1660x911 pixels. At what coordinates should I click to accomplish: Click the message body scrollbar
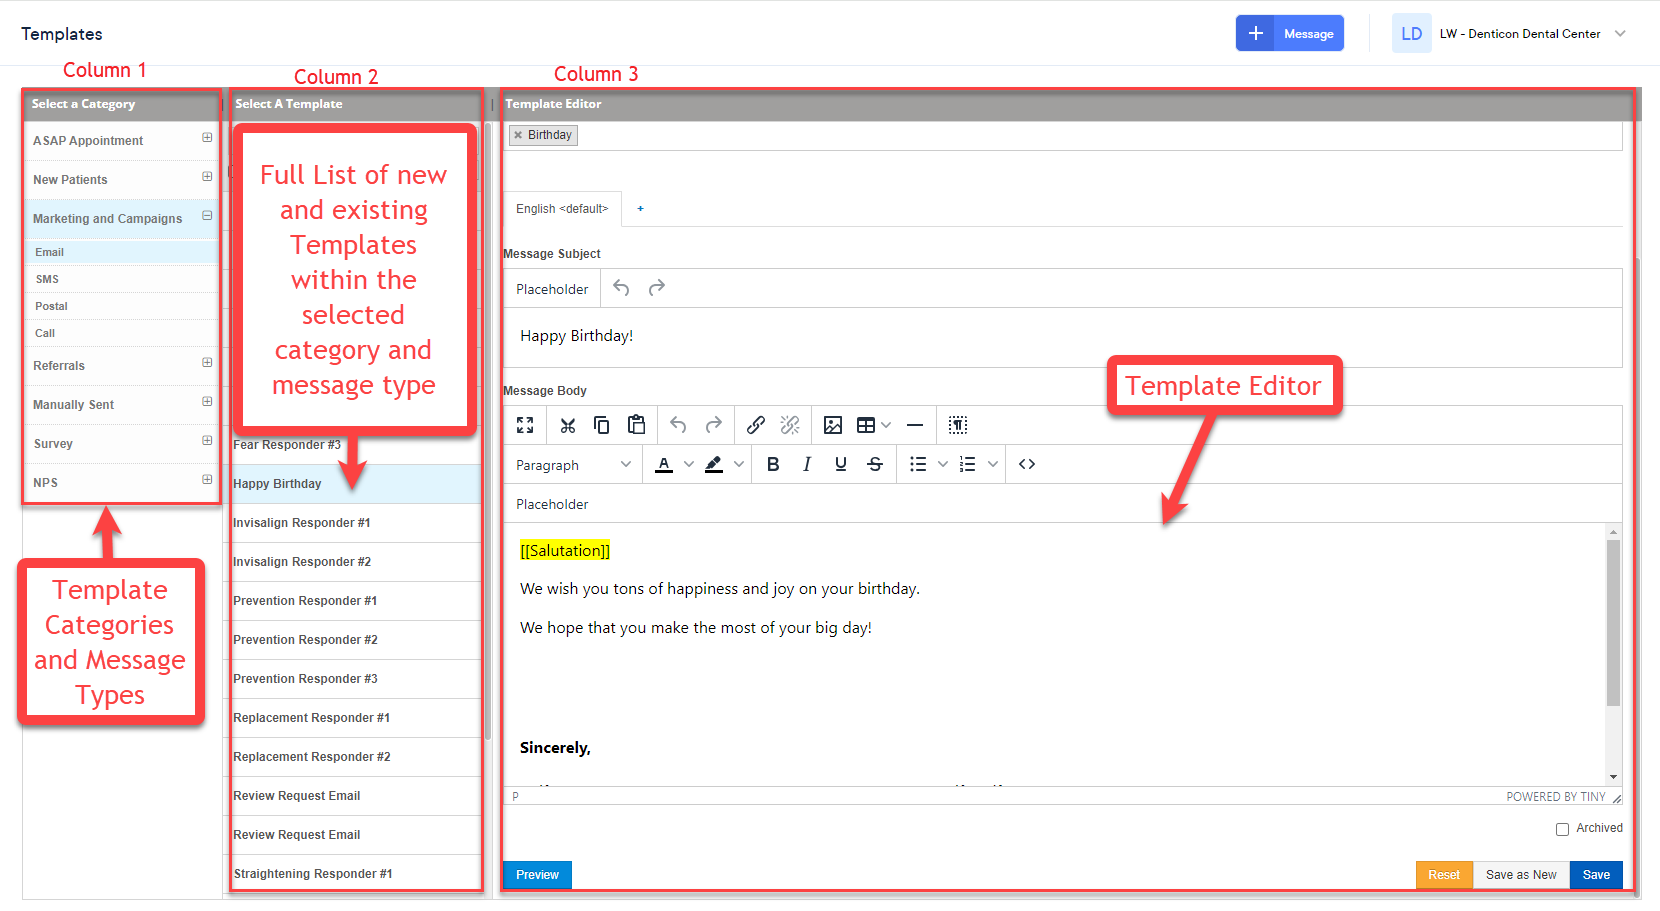(x=1613, y=622)
